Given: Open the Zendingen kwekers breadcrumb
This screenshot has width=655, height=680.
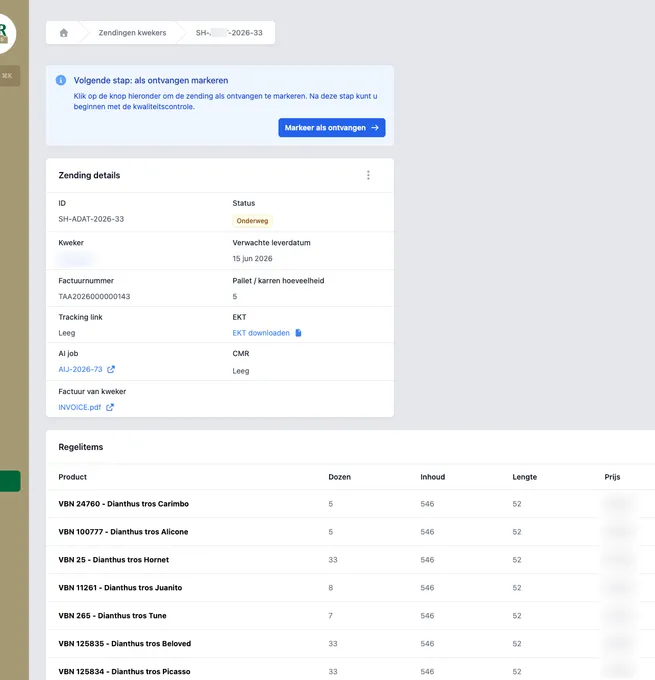Looking at the screenshot, I should click(x=132, y=33).
